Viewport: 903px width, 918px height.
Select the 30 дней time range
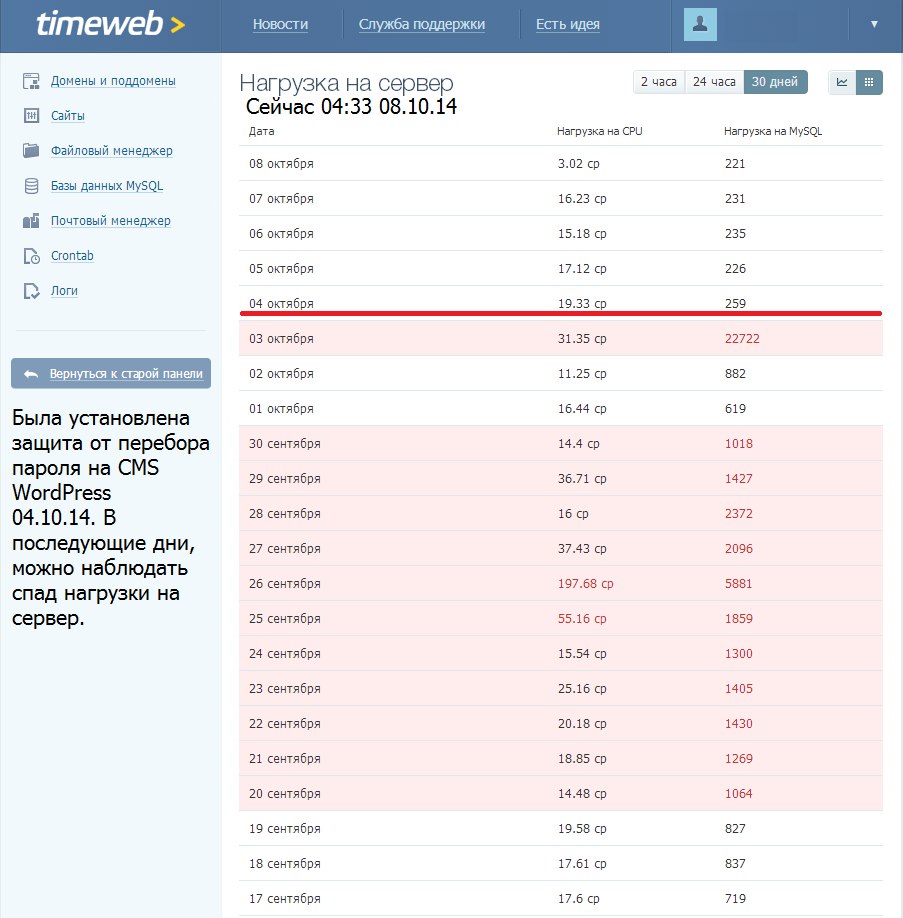click(x=775, y=82)
